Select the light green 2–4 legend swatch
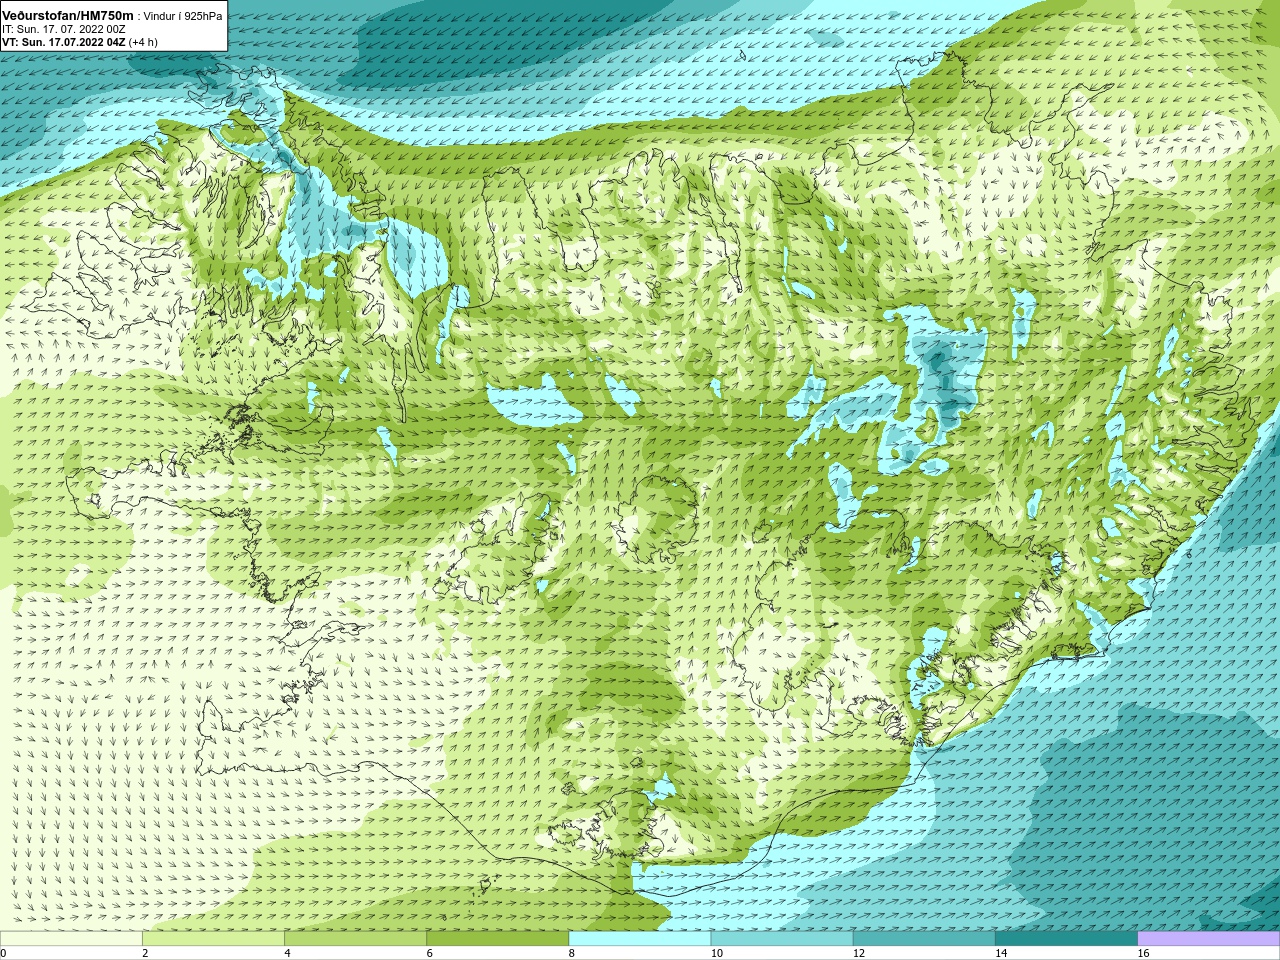The image size is (1280, 960). [213, 938]
